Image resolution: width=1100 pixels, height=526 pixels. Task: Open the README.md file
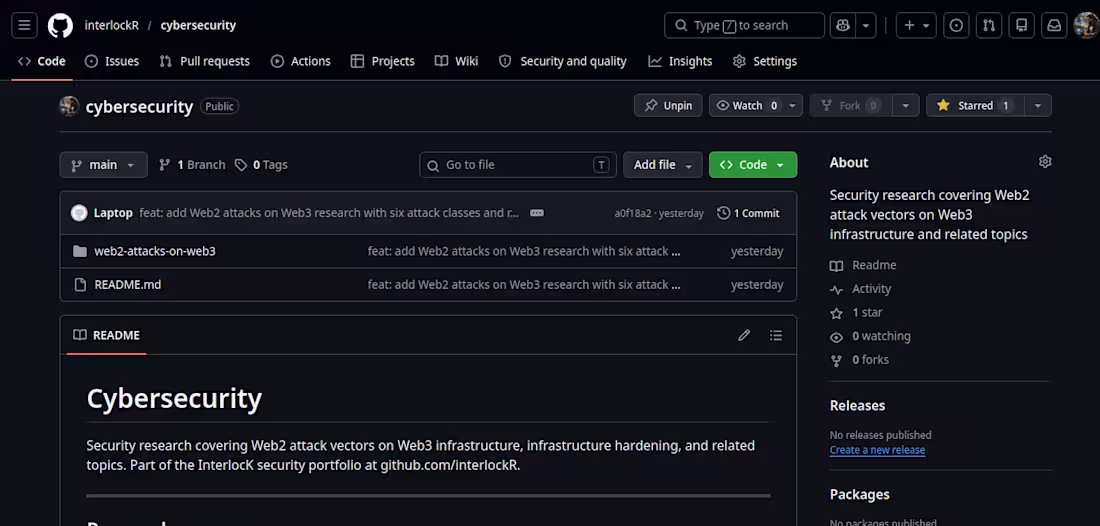tap(128, 285)
